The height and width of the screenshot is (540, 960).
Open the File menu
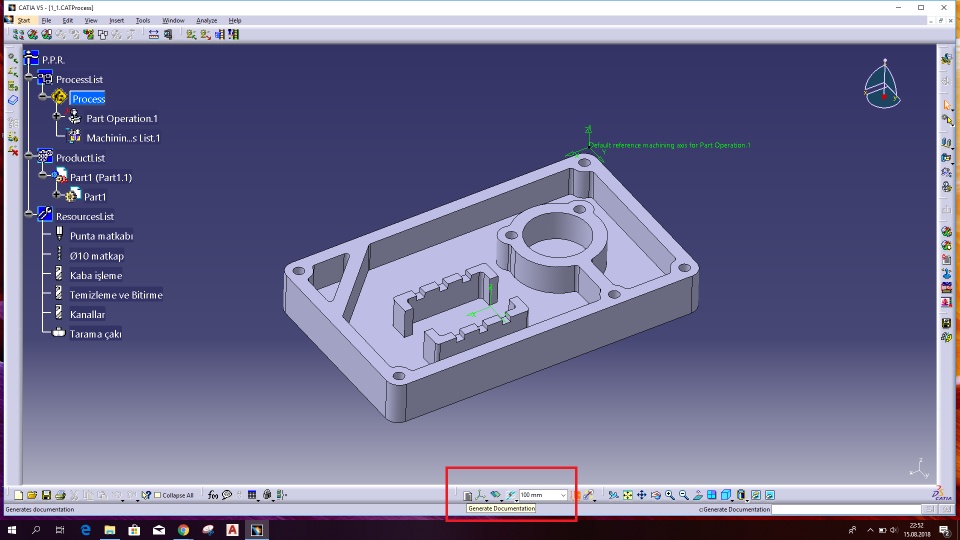pos(46,20)
